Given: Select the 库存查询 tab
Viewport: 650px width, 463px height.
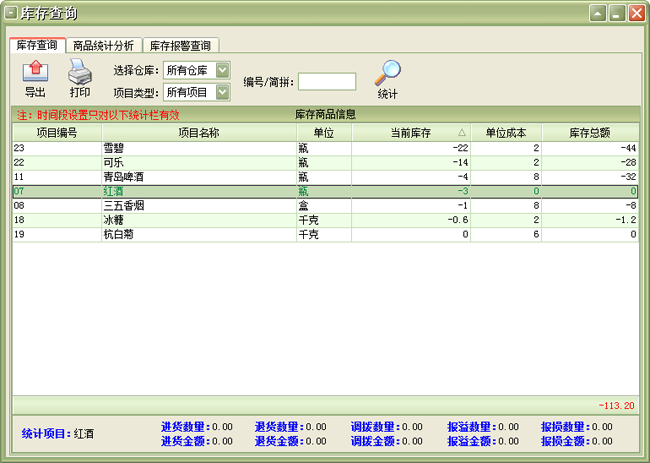Looking at the screenshot, I should [37, 46].
